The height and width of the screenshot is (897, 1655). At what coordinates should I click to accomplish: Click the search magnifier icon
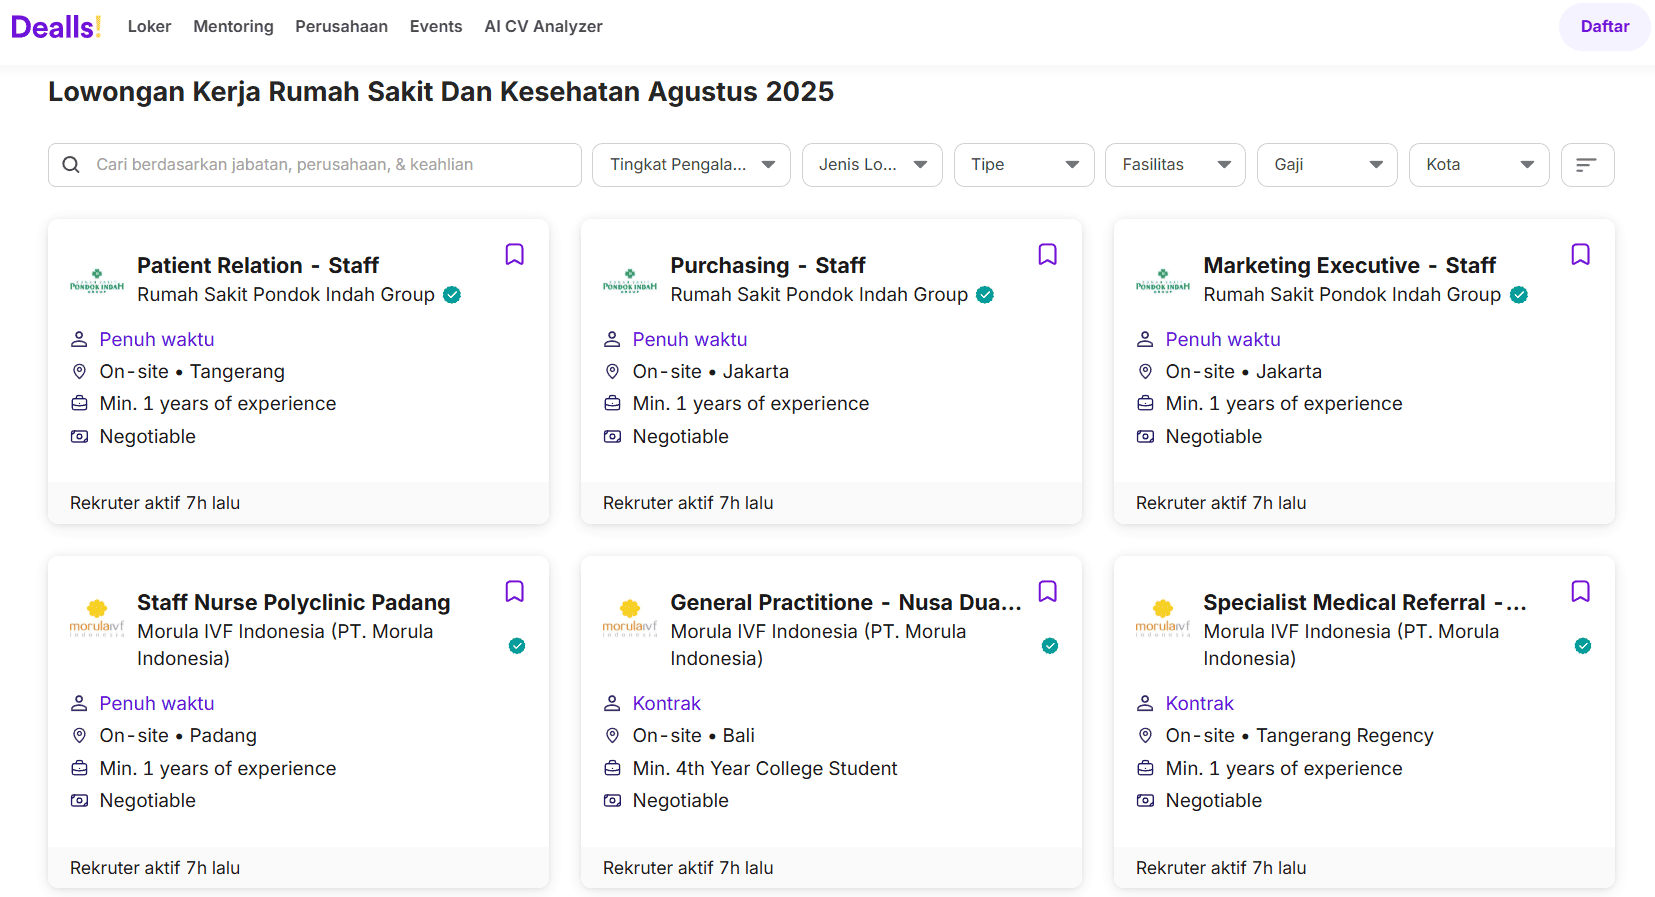(71, 165)
